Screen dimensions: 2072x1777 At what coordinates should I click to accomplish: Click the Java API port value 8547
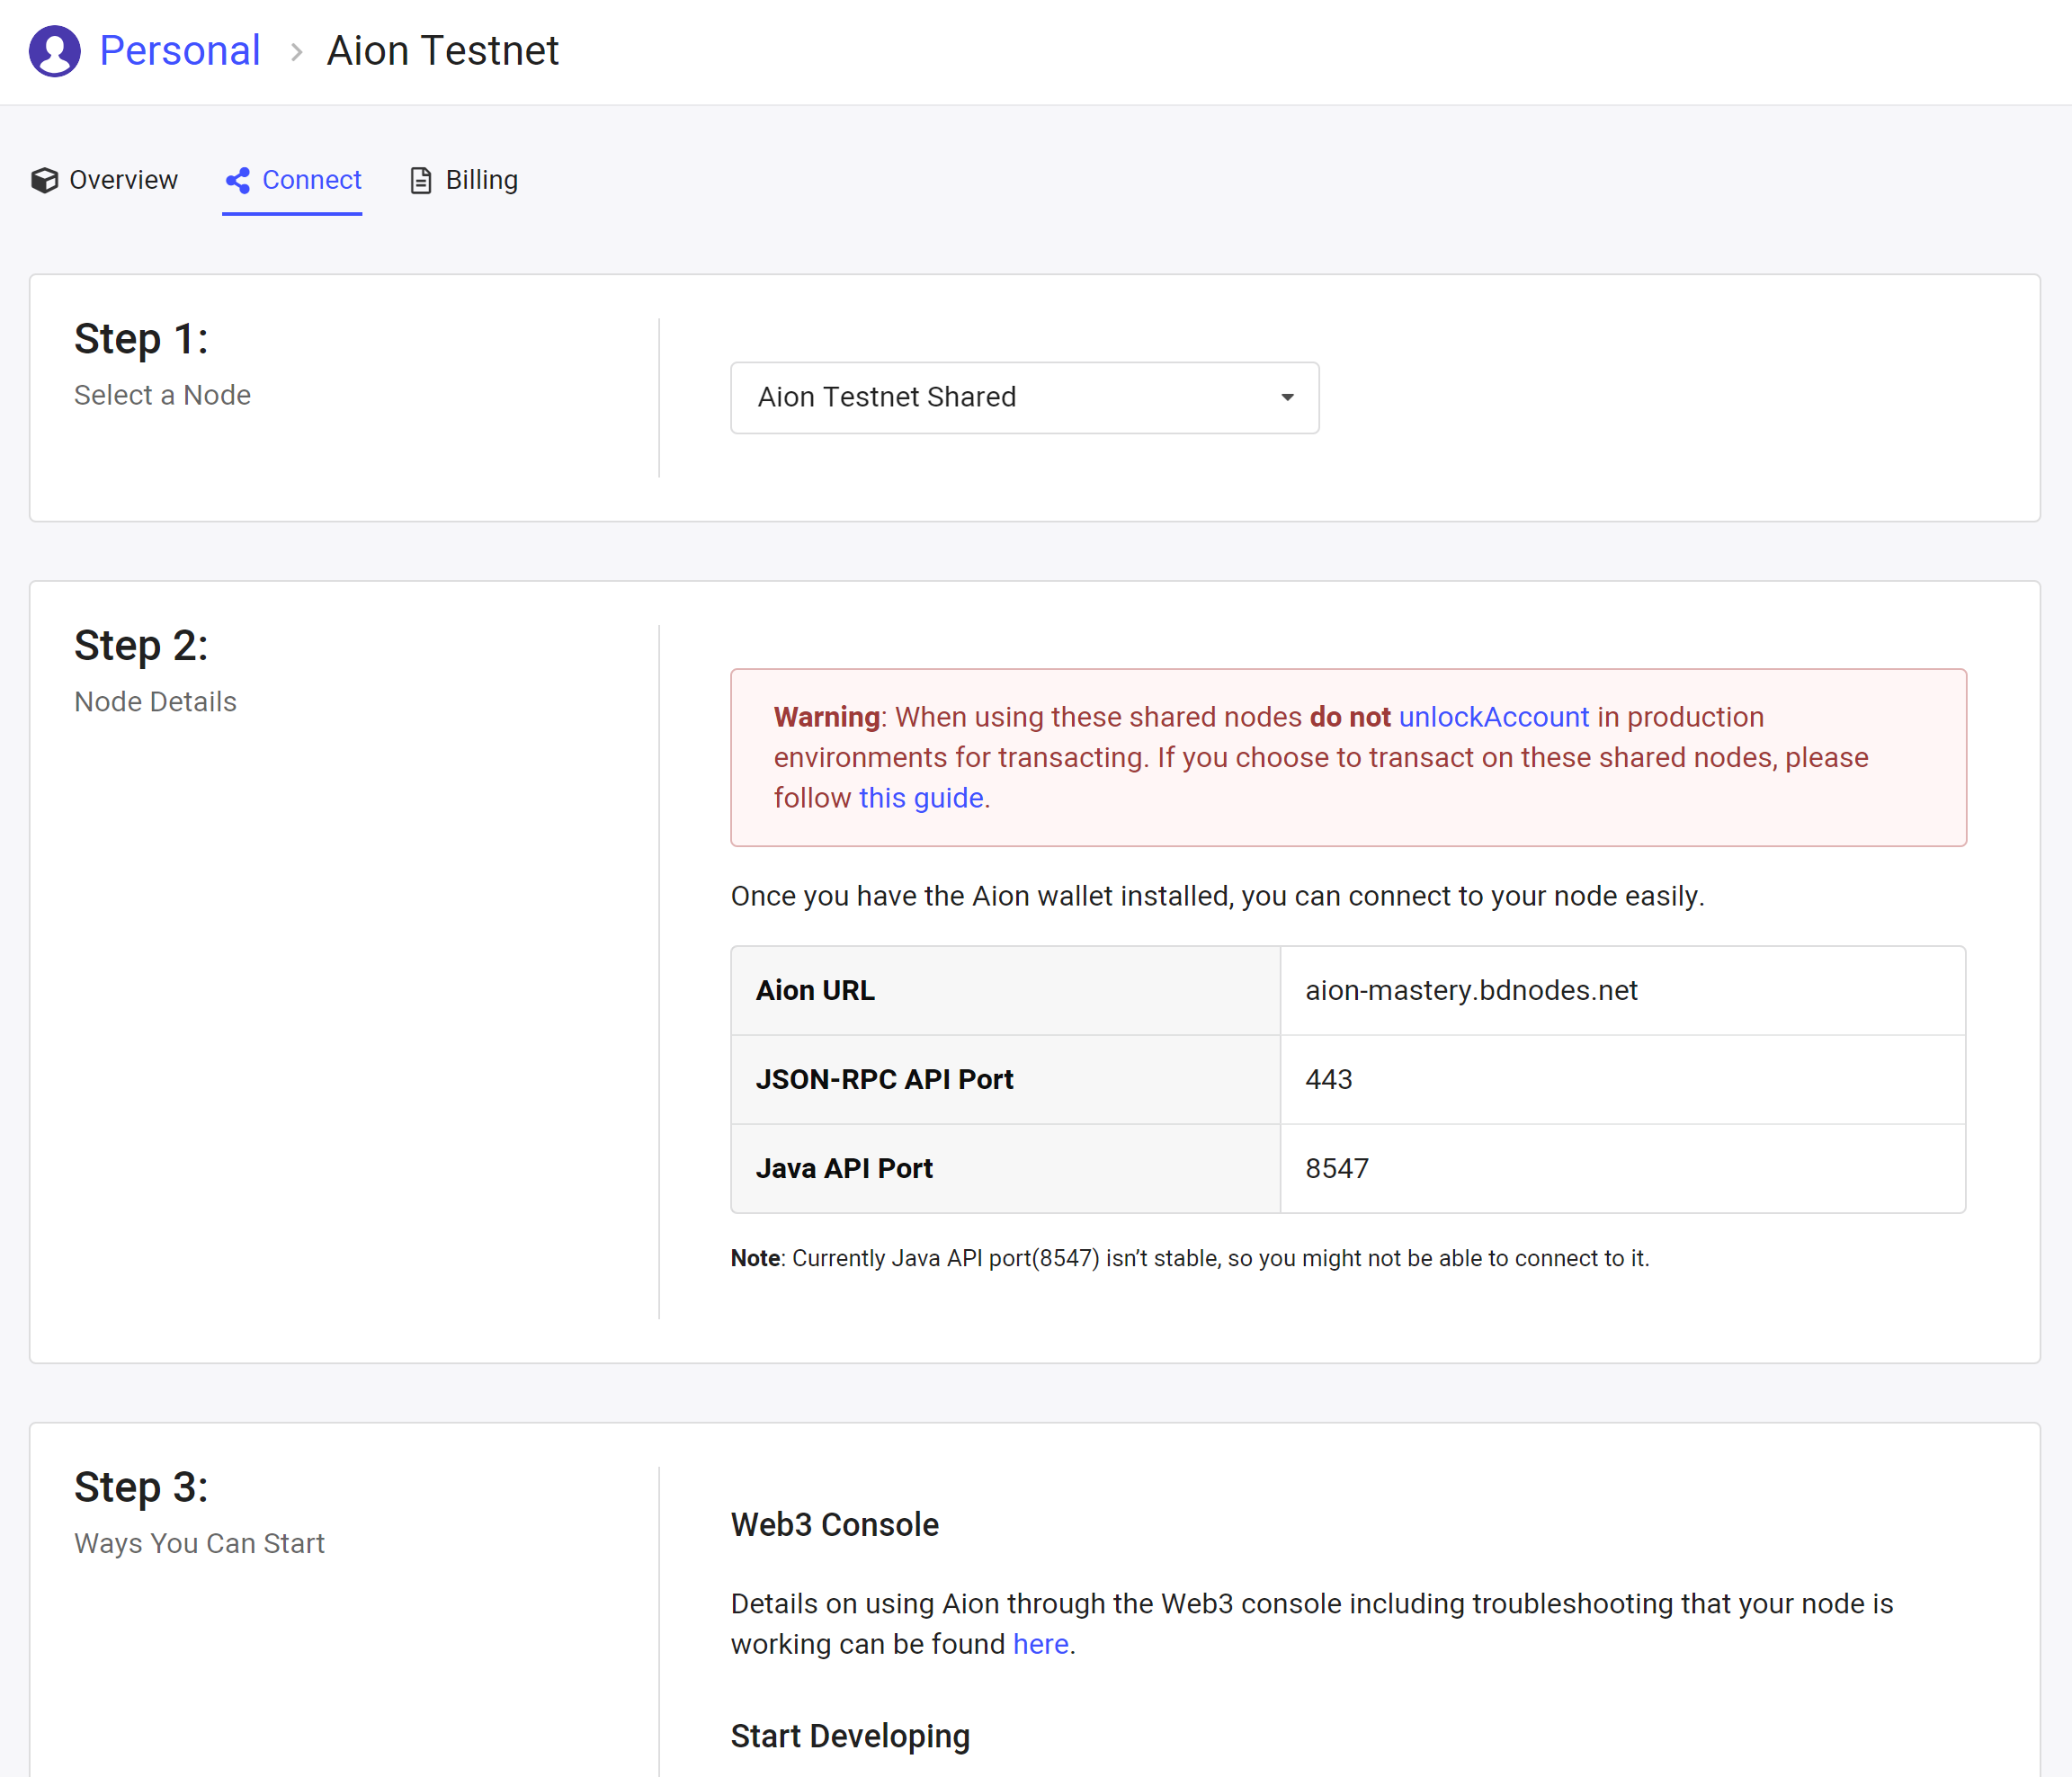pos(1336,1168)
